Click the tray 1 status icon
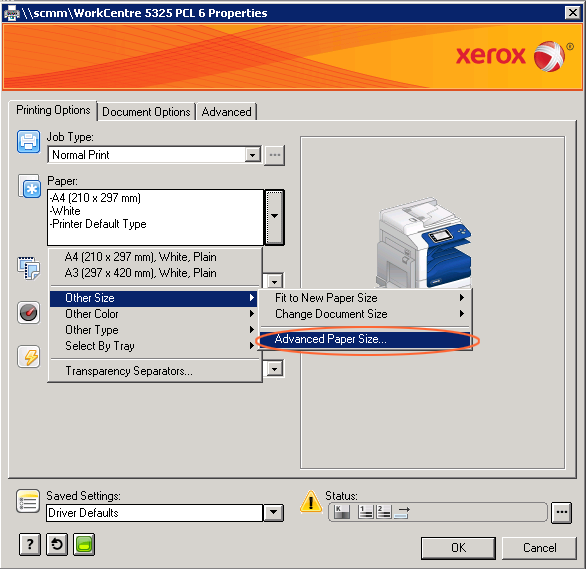Screen dimensions: 586x569 pyautogui.click(x=366, y=511)
